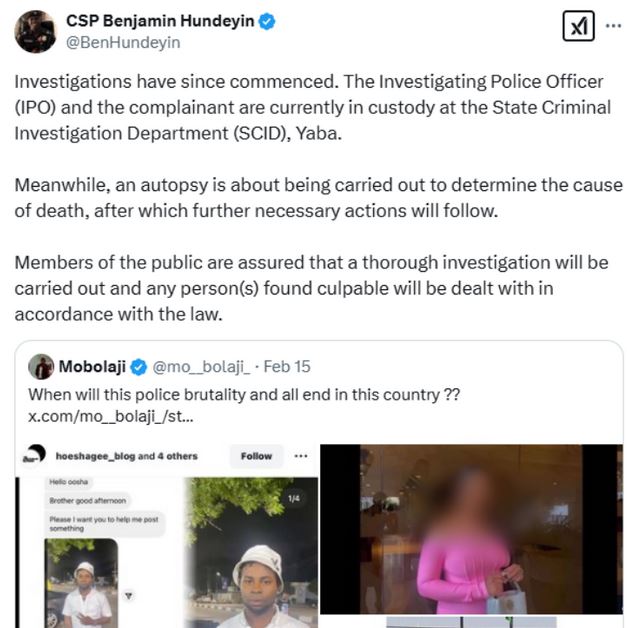Screen dimensions: 627x628
Task: Open hoeshagee_blog avatar icon
Action: [34, 455]
